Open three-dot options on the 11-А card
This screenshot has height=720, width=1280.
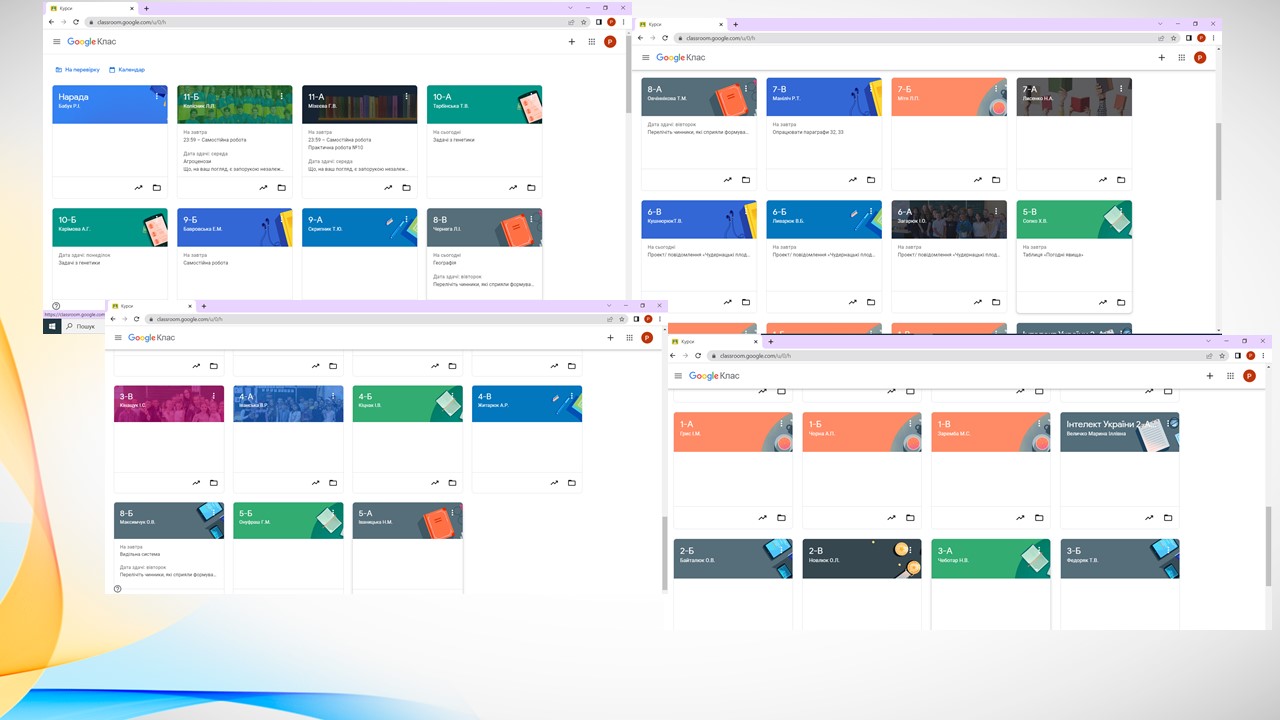tap(406, 96)
